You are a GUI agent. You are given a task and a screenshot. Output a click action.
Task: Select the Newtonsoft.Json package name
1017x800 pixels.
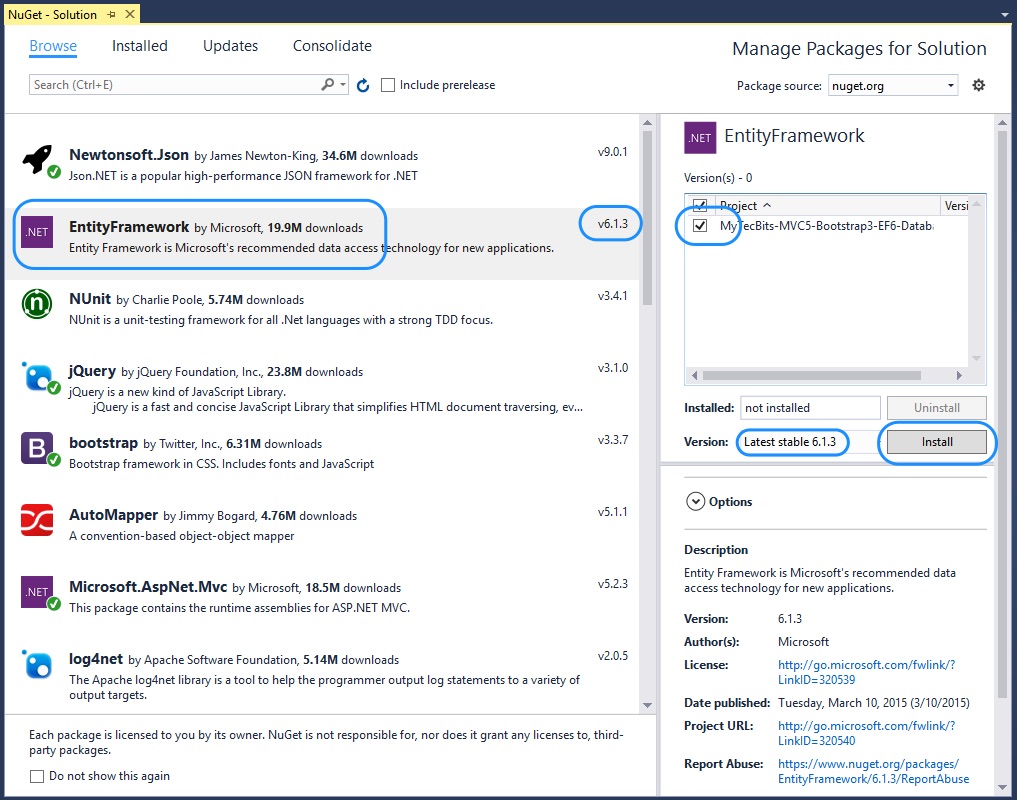click(128, 155)
